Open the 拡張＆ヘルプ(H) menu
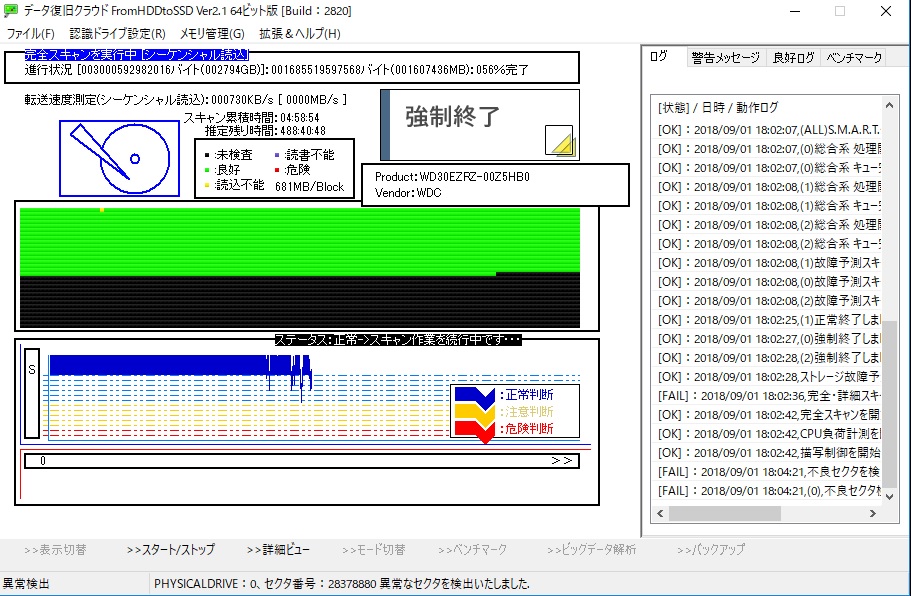The image size is (911, 596). (299, 34)
